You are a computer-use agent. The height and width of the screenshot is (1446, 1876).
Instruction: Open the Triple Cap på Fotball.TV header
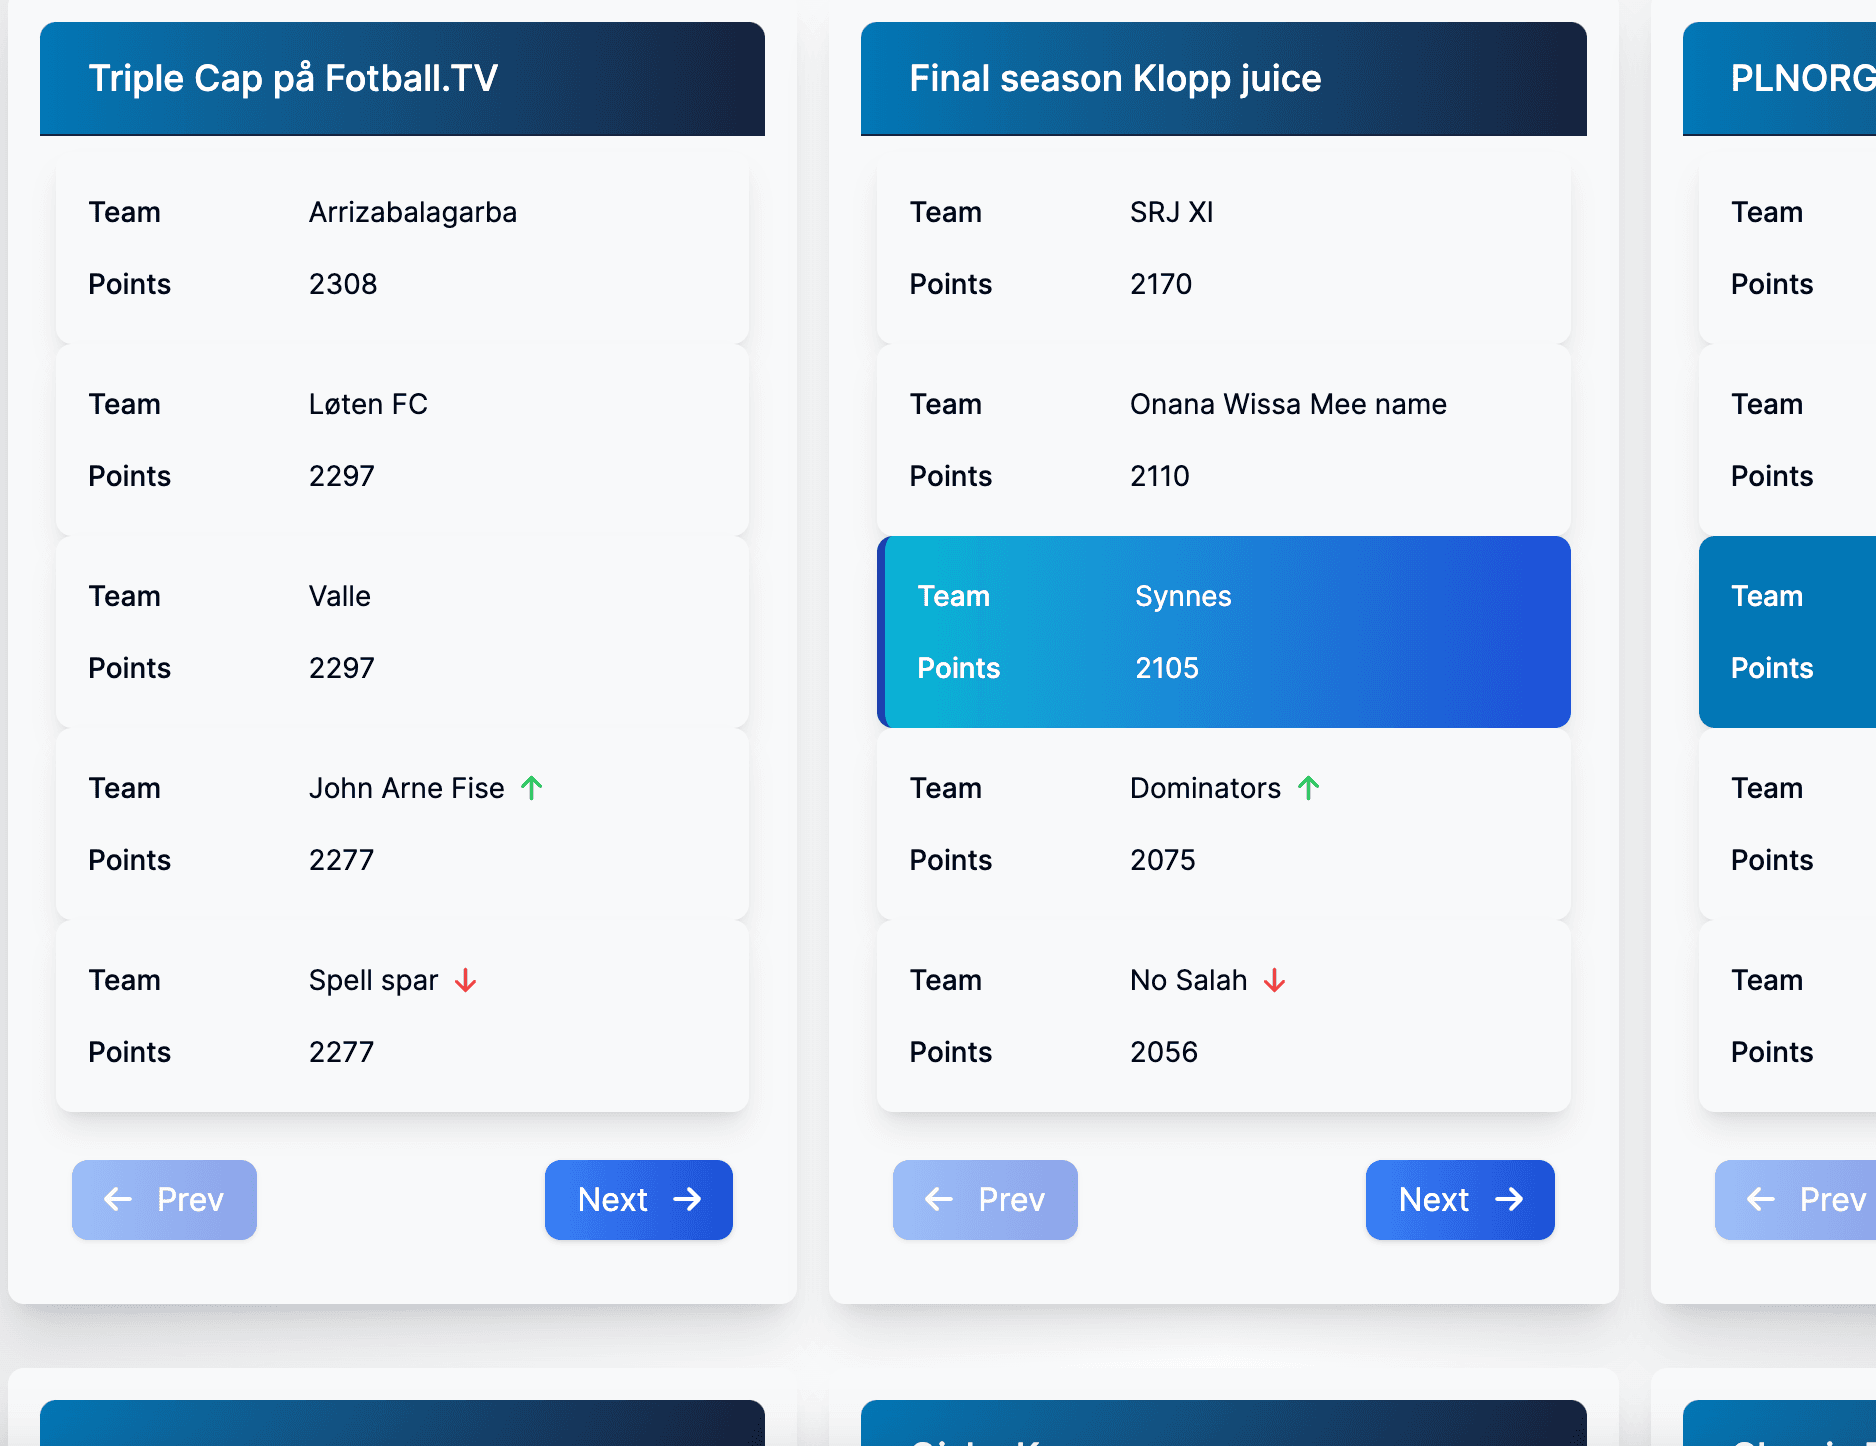pyautogui.click(x=402, y=78)
